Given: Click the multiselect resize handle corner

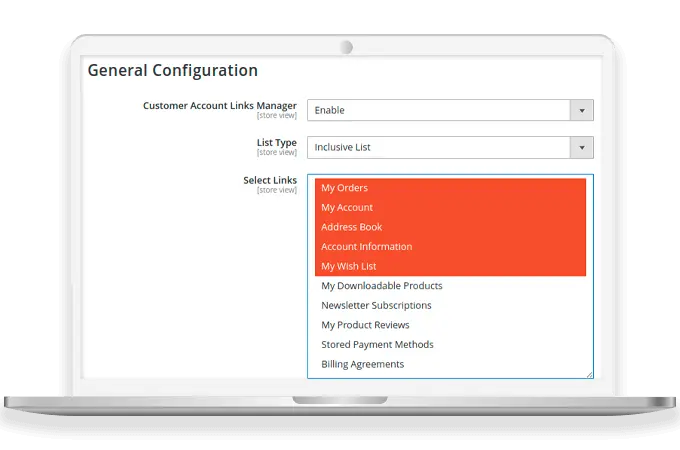Looking at the screenshot, I should [589, 375].
